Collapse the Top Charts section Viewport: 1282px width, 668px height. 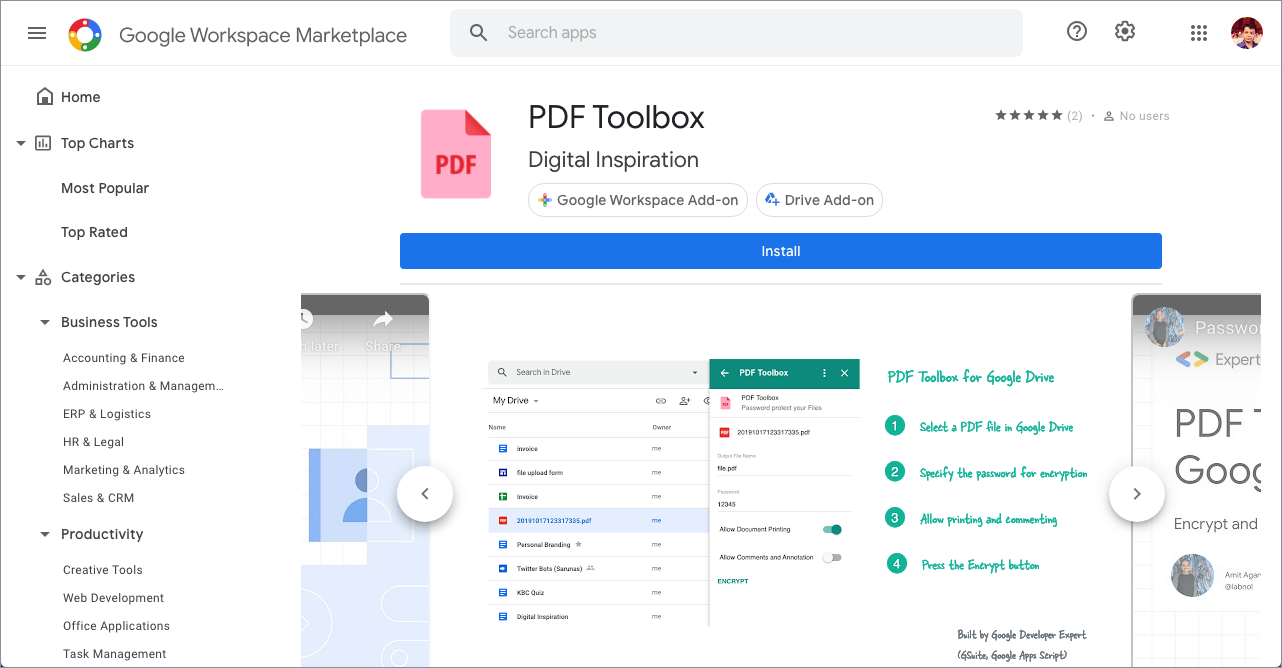pyautogui.click(x=21, y=143)
